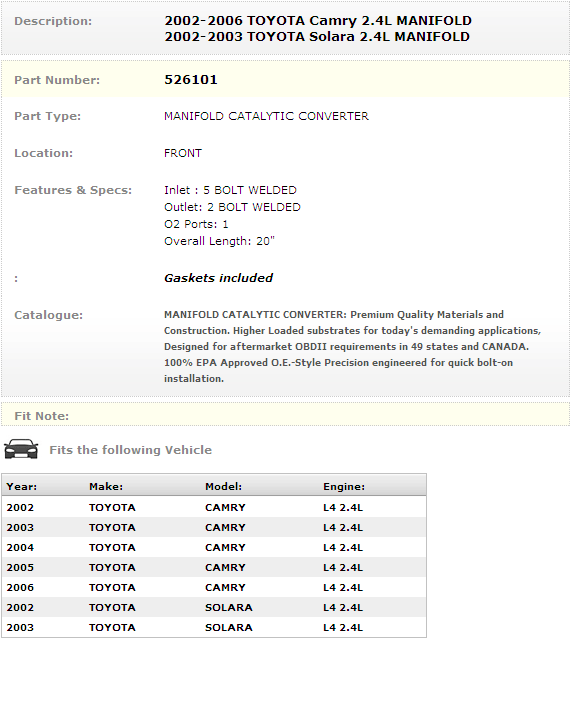Viewport: 570px width, 707px height.
Task: Click the Fit Note section label
Action: (x=41, y=416)
